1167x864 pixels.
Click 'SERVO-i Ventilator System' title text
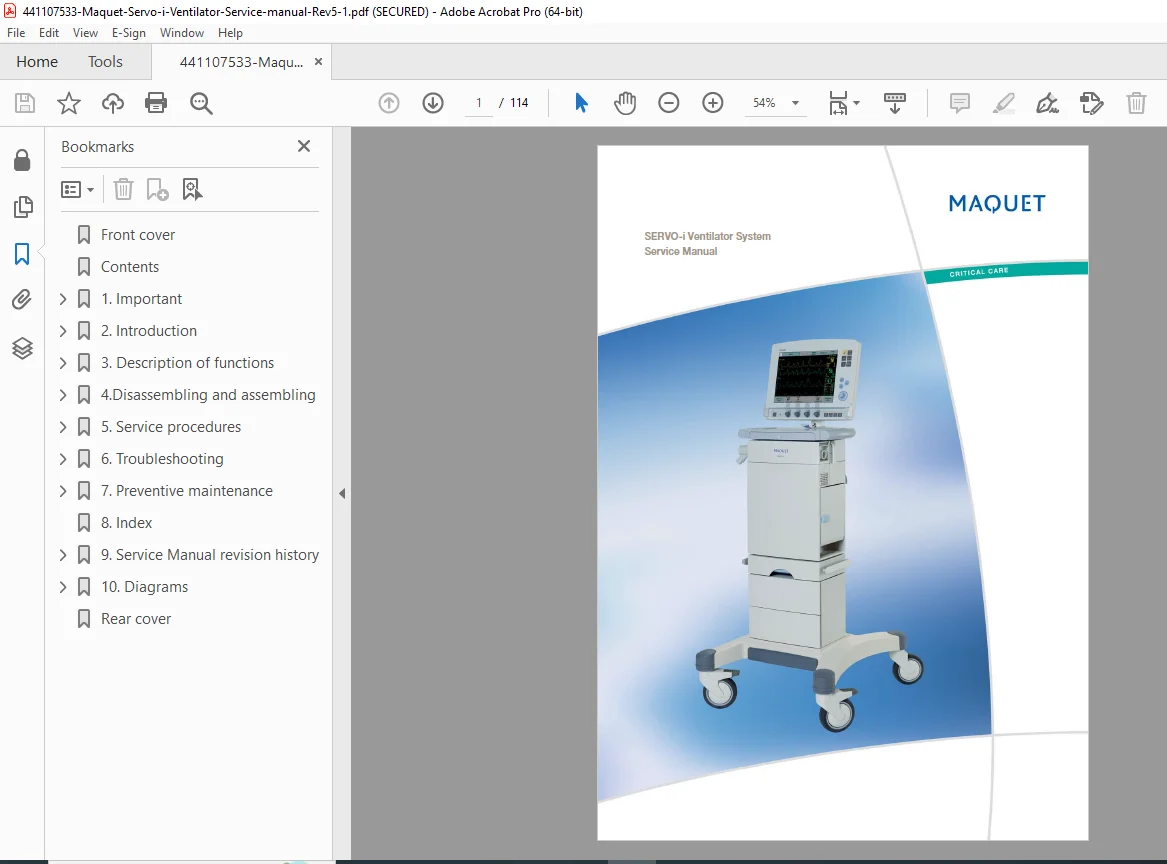pos(707,236)
